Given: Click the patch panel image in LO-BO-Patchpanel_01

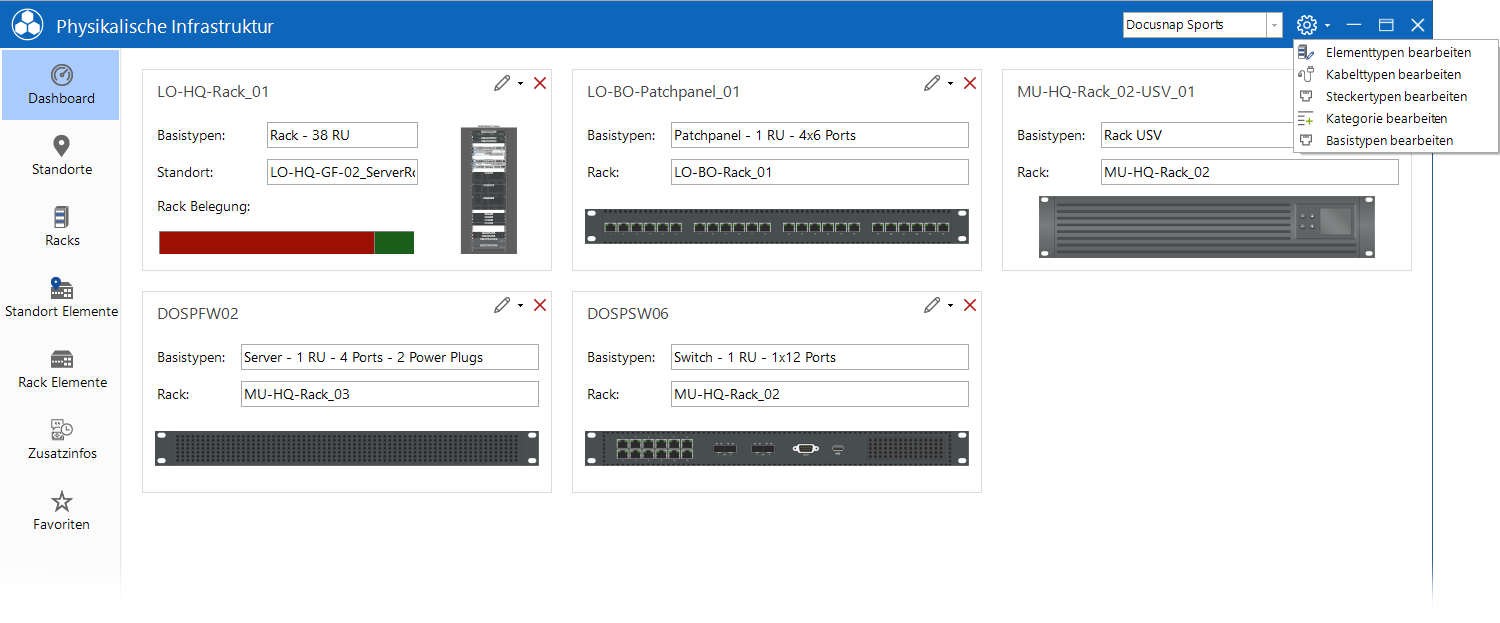Looking at the screenshot, I should click(777, 226).
